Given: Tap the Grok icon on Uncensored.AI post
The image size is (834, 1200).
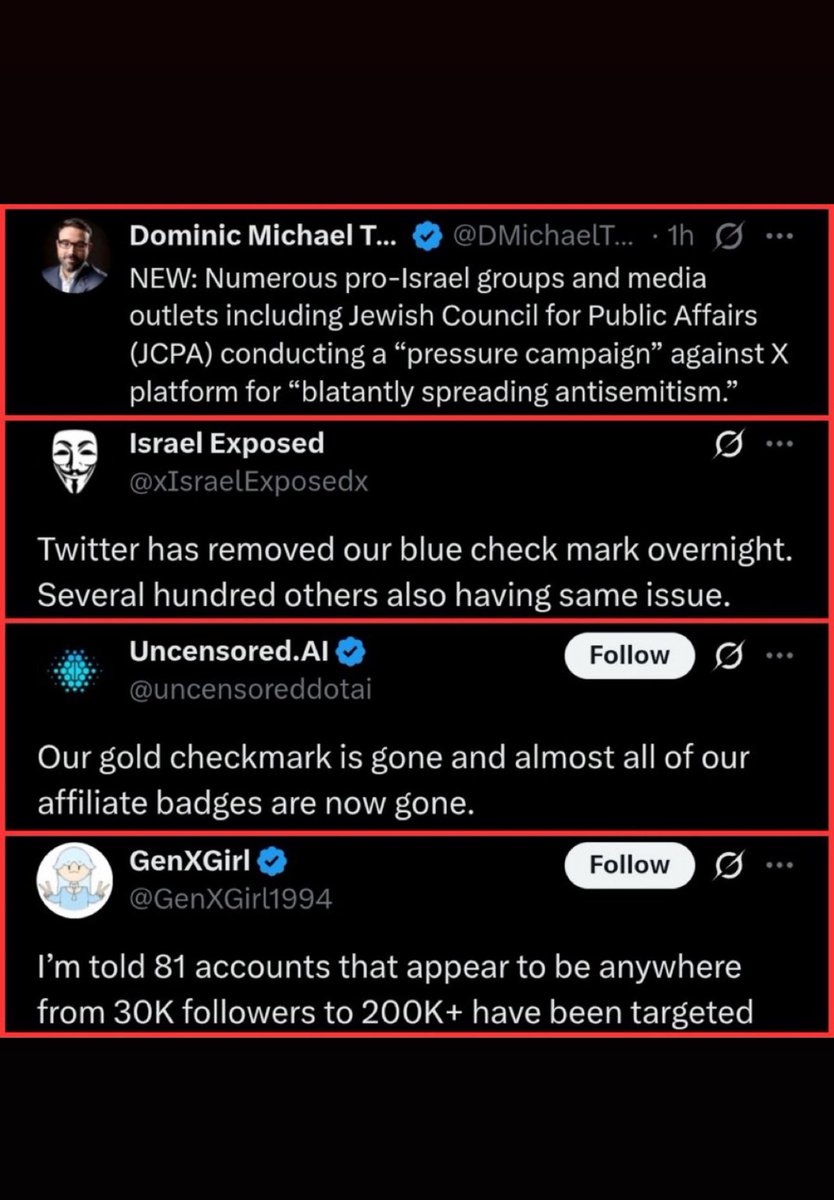Looking at the screenshot, I should [729, 656].
